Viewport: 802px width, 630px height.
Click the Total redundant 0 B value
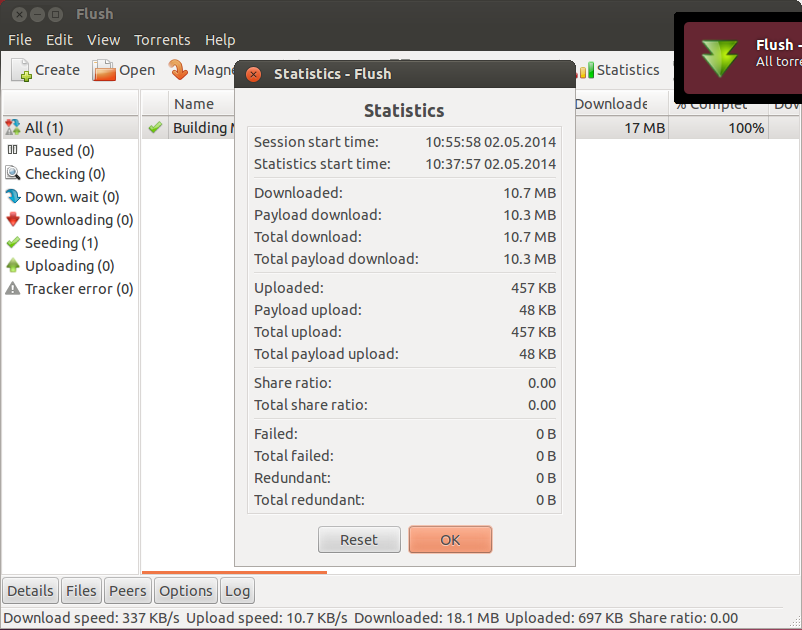(546, 500)
